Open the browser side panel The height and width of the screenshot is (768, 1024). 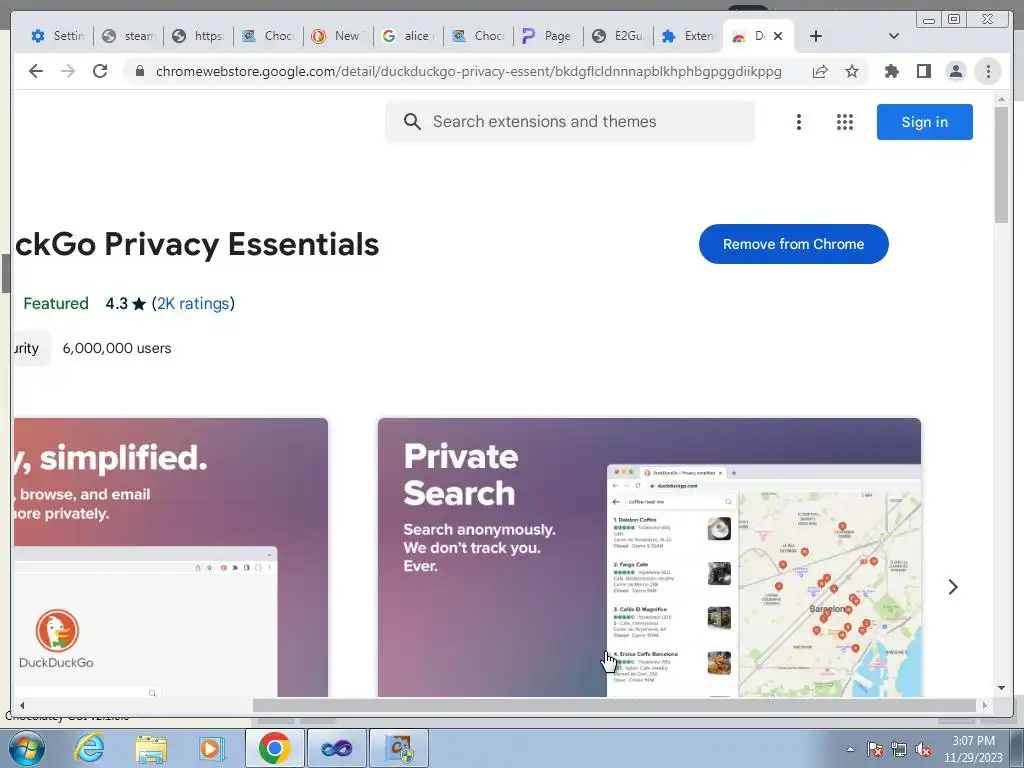click(x=923, y=71)
